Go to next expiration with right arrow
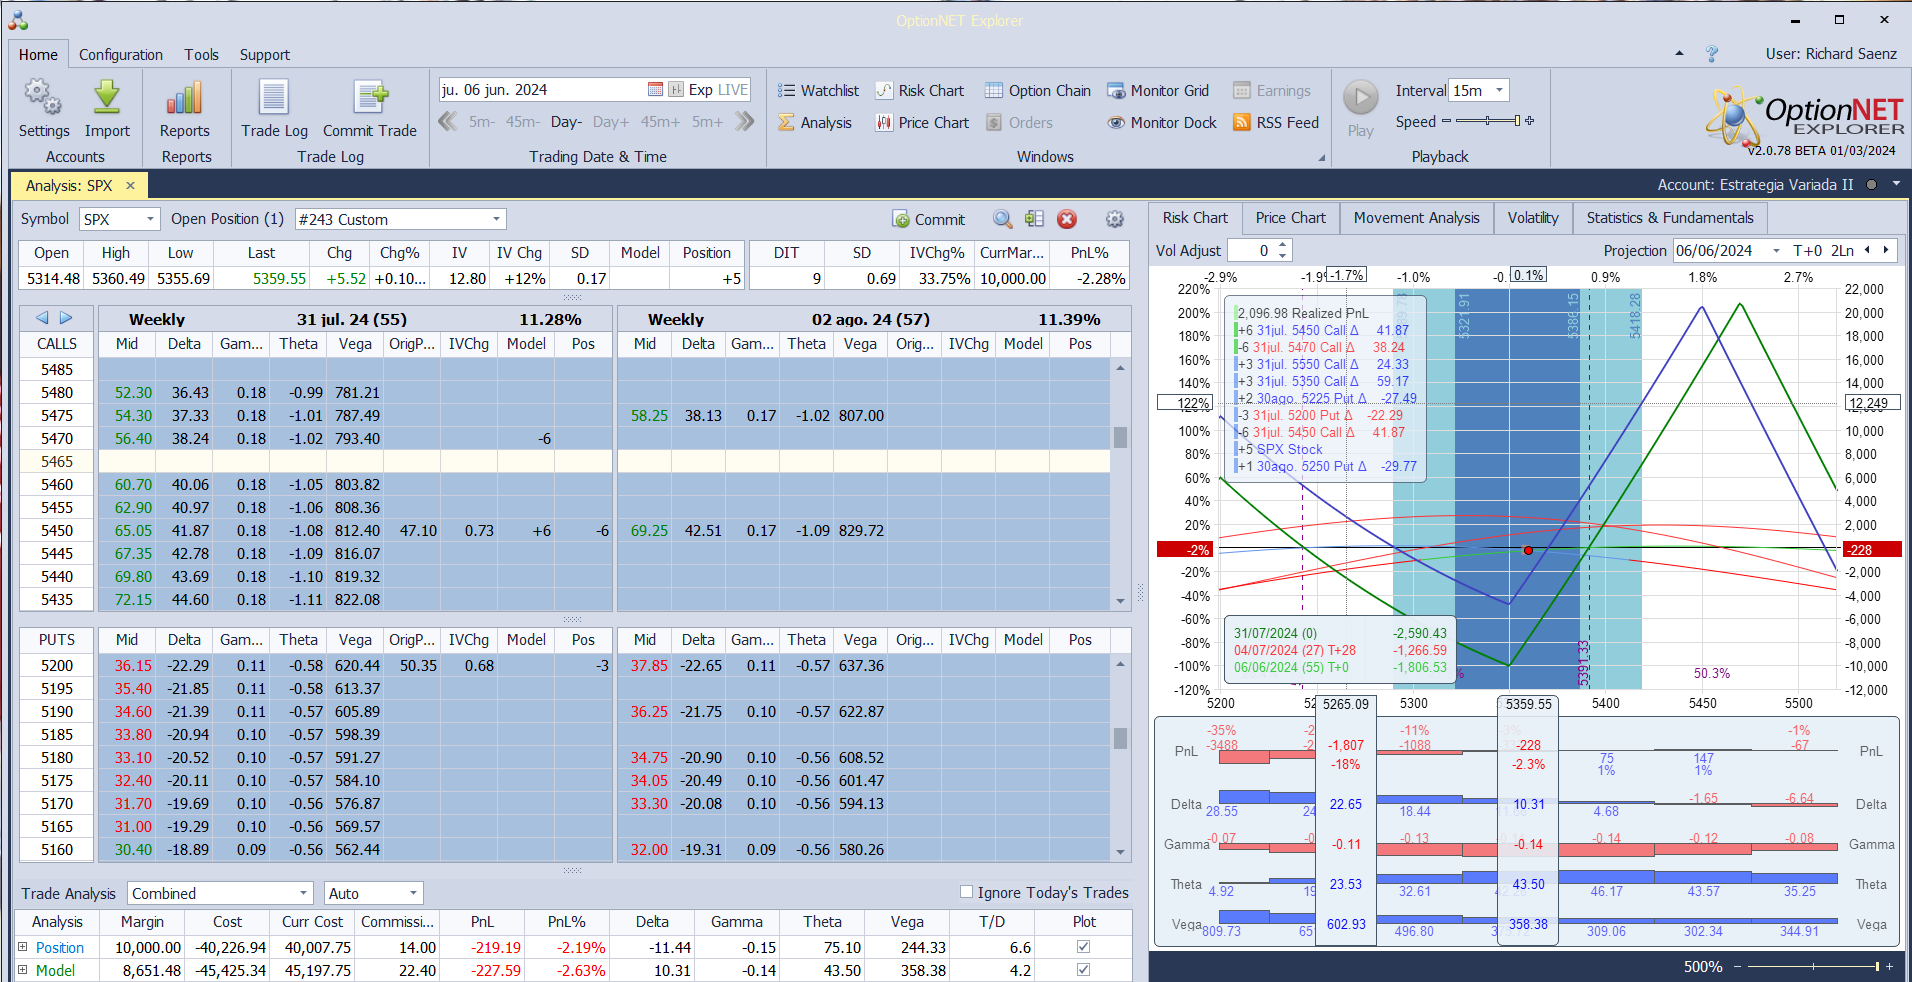1912x982 pixels. [x=66, y=318]
